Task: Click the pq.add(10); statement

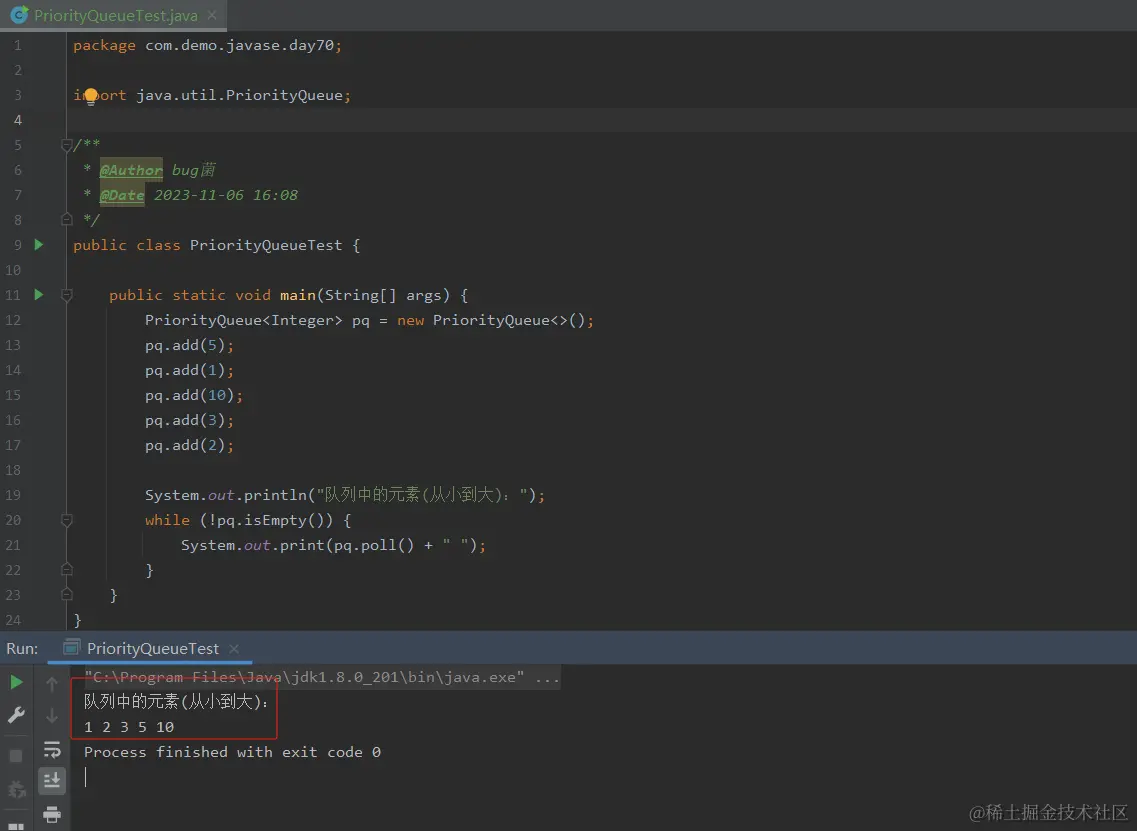Action: [194, 395]
